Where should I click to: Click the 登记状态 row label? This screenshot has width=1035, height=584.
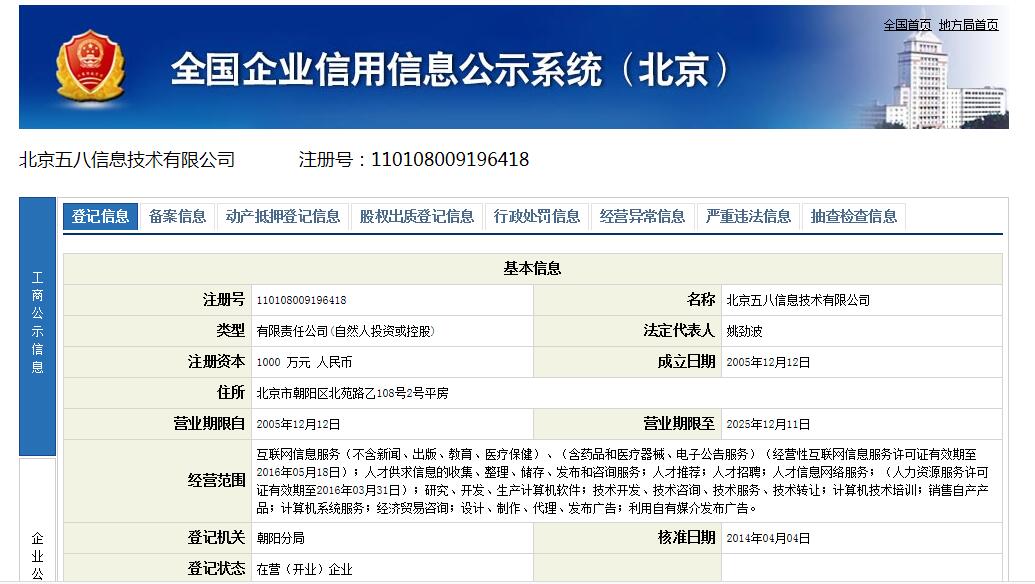(x=217, y=569)
